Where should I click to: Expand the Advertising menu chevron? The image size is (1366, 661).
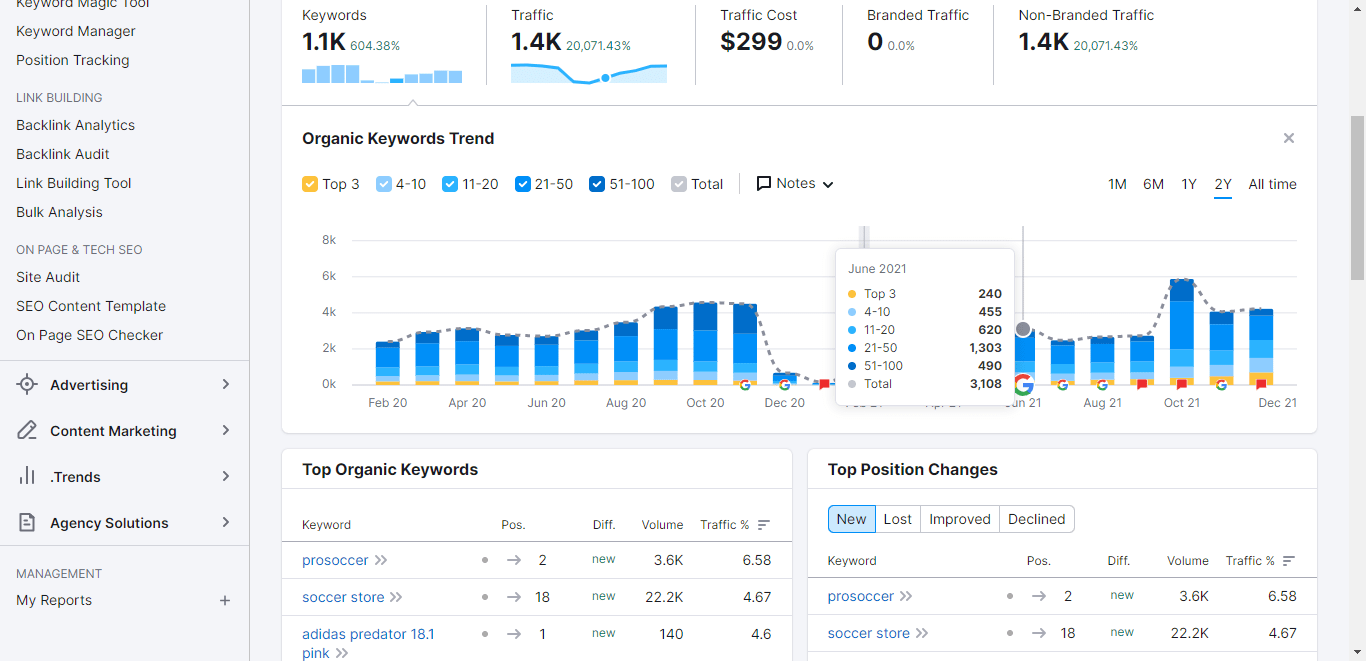[x=226, y=384]
